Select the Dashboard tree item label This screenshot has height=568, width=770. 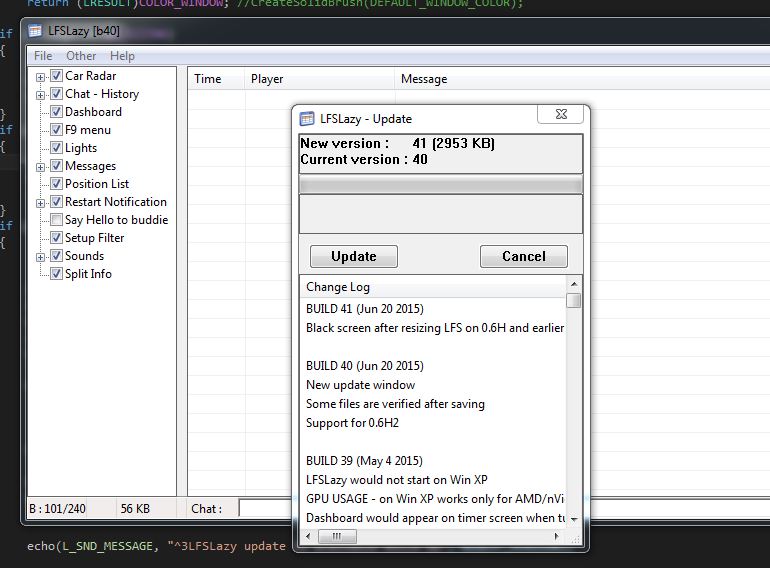tap(93, 112)
